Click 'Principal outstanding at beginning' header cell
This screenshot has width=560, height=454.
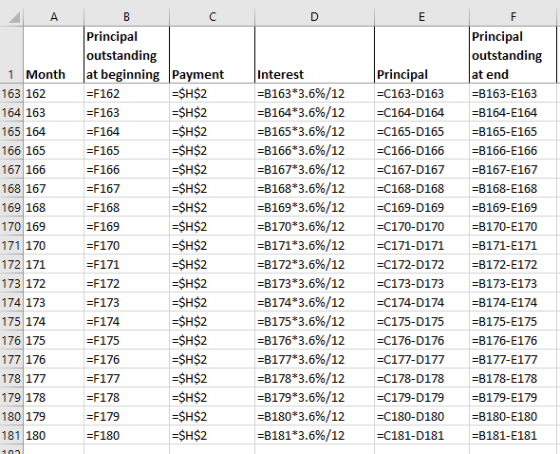point(126,55)
